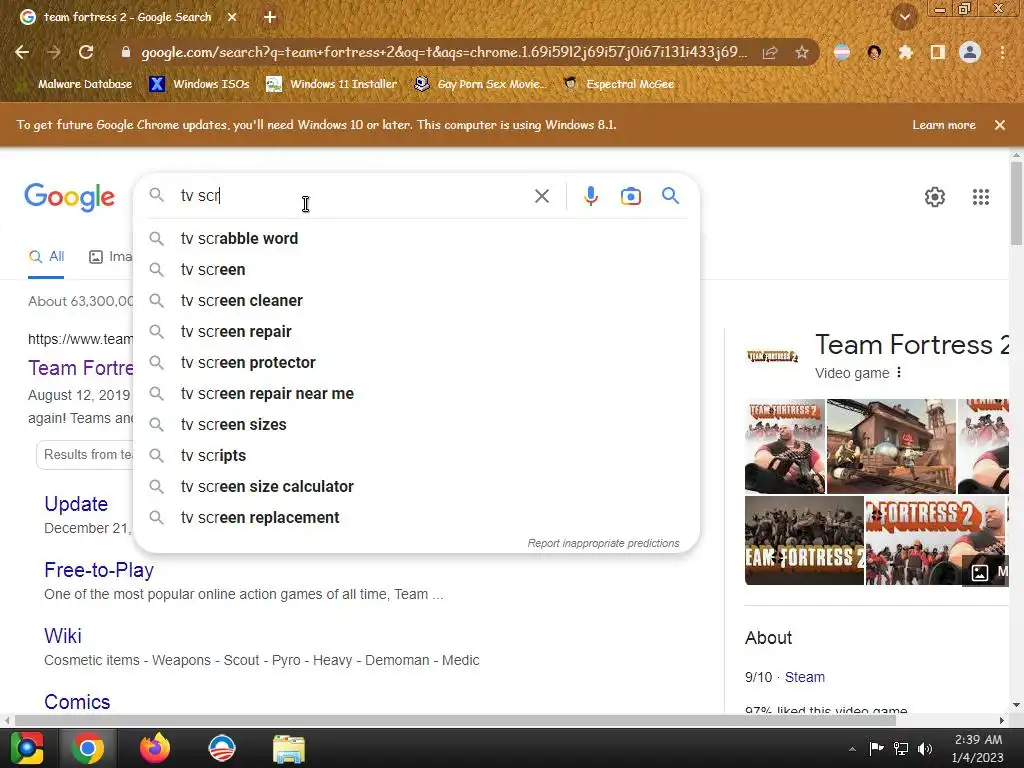Open the taskbar volume speaker icon
1024x768 pixels.
point(925,748)
